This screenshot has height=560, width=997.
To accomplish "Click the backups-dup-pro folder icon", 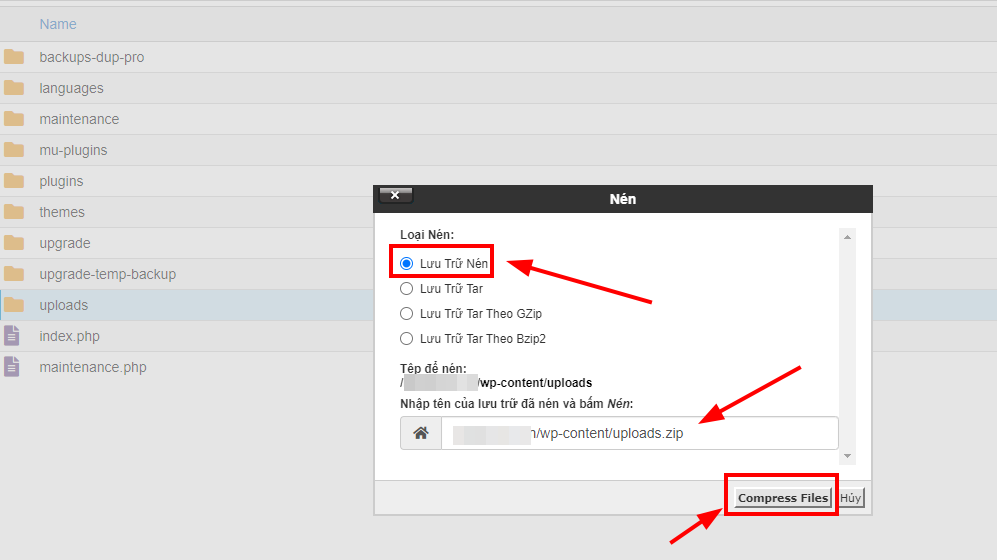I will point(13,57).
